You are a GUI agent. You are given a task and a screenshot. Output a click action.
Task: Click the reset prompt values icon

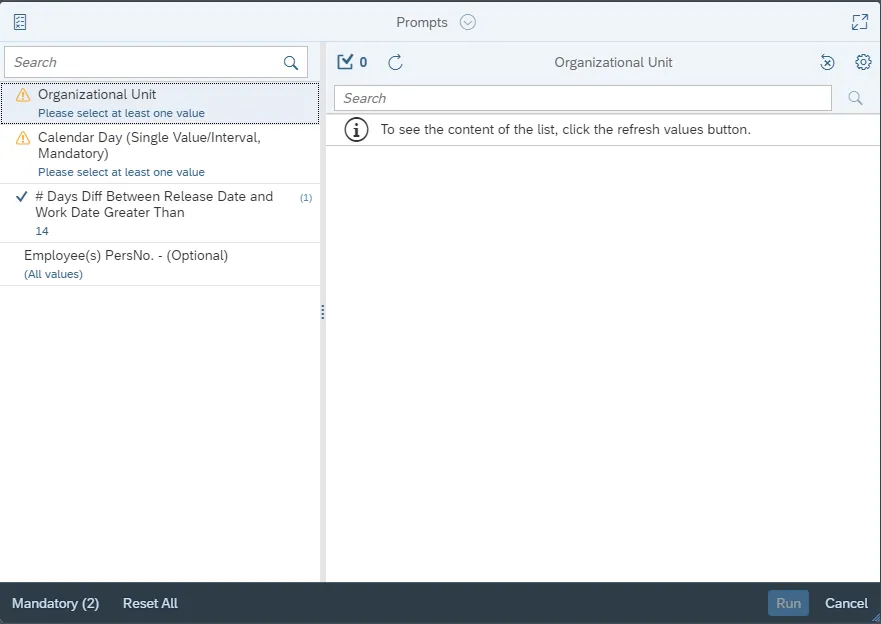click(827, 62)
